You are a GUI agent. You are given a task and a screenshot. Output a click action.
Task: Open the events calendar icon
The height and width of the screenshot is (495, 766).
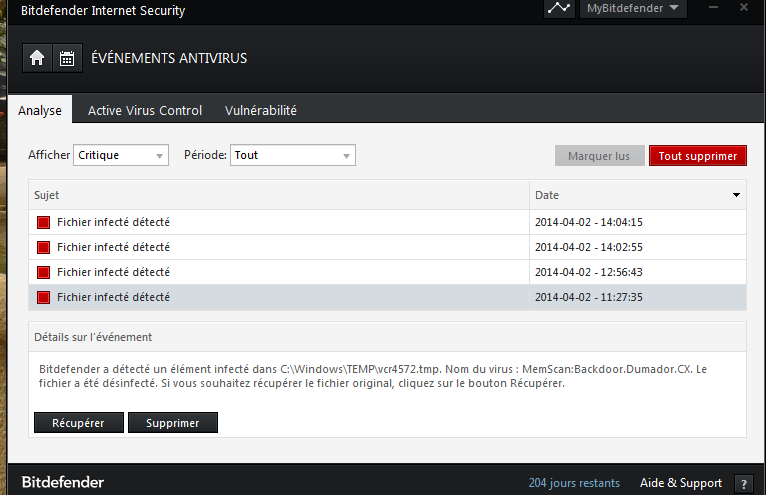pos(67,58)
